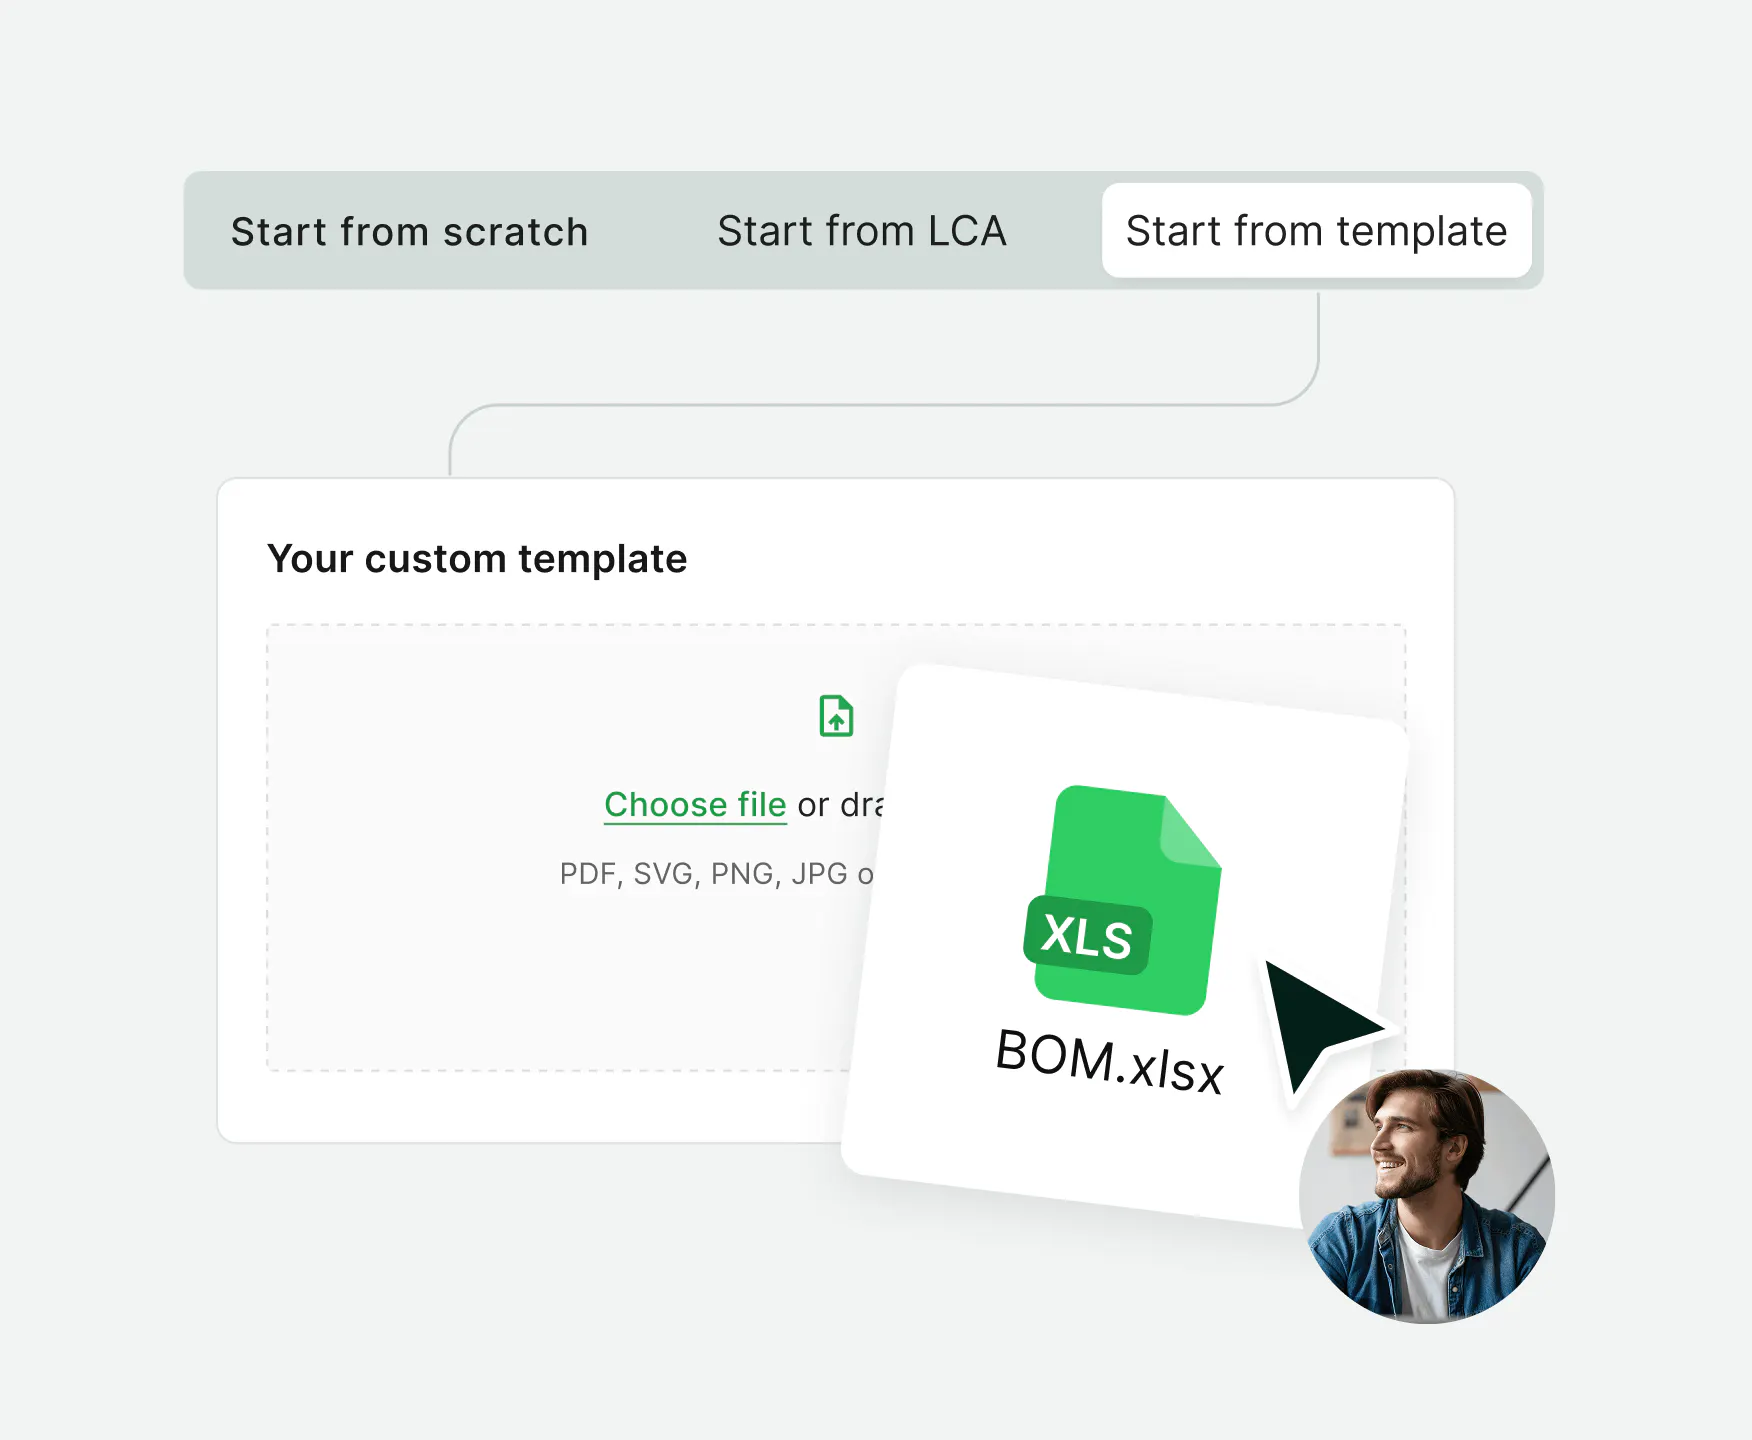The width and height of the screenshot is (1752, 1440).
Task: Click the connector line below the template tab
Action: [x=1318, y=340]
